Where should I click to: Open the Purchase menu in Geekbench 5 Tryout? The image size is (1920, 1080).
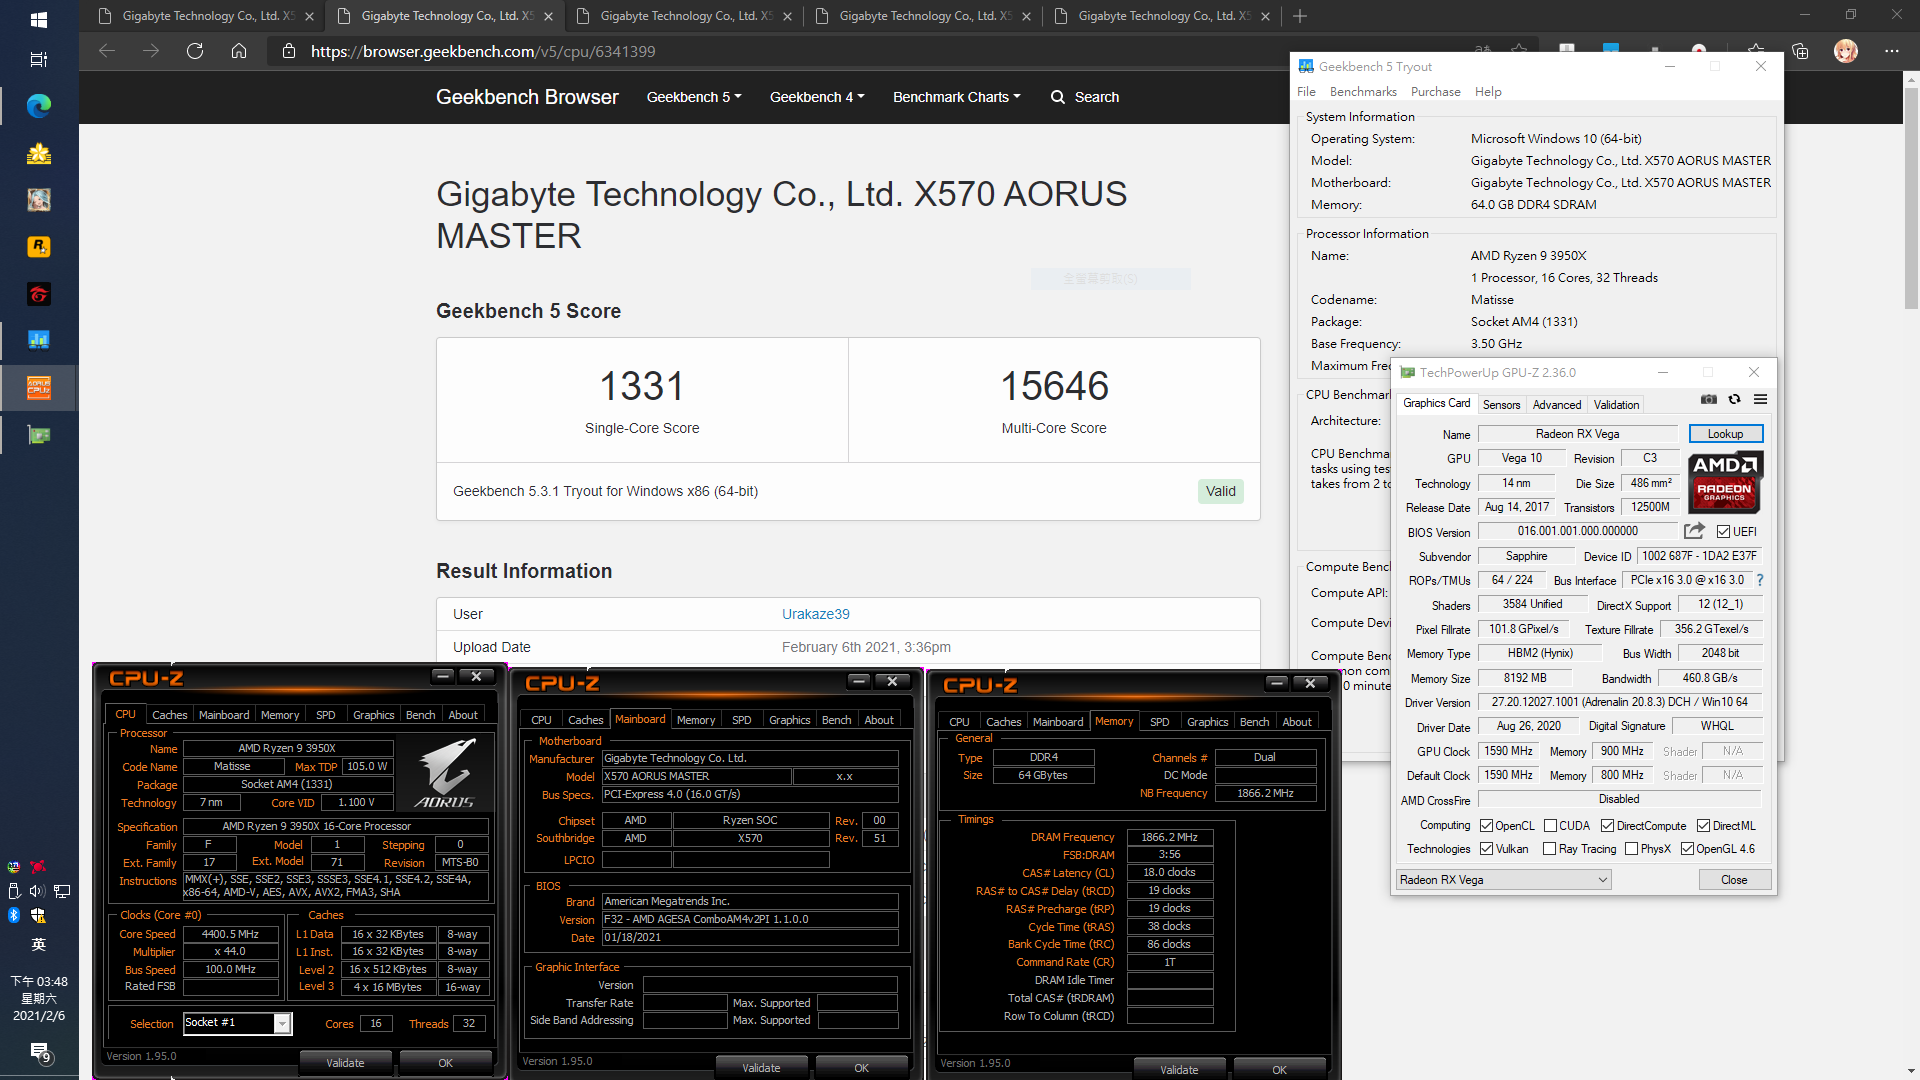pos(1435,92)
